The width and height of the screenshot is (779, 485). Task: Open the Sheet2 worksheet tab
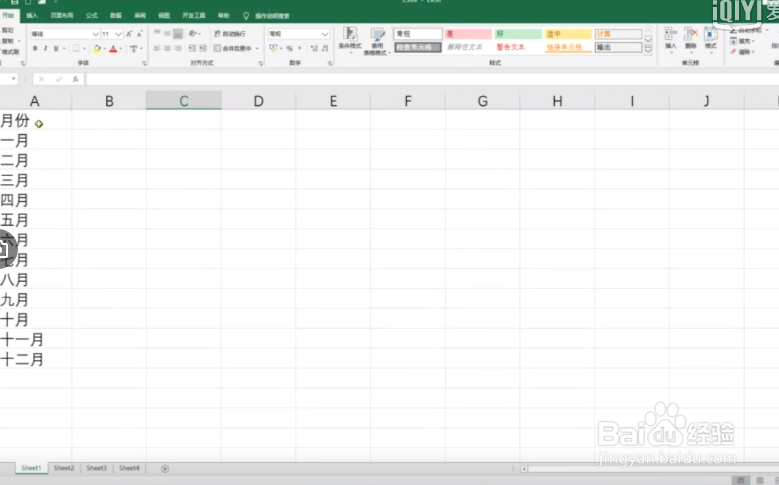64,468
